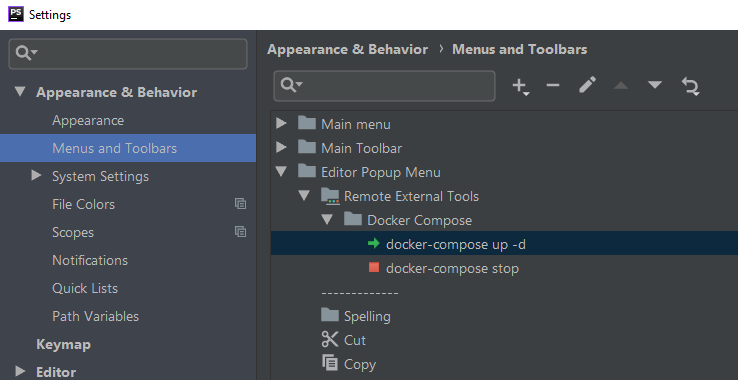Viewport: 738px width, 380px height.
Task: Click the Menus and Toolbars breadcrumb
Action: coord(520,49)
